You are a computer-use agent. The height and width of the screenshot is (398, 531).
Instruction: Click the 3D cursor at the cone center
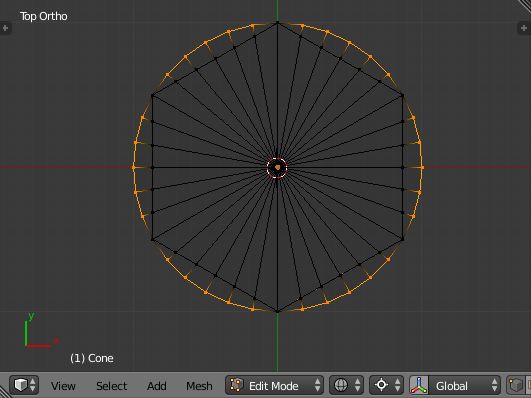point(277,167)
